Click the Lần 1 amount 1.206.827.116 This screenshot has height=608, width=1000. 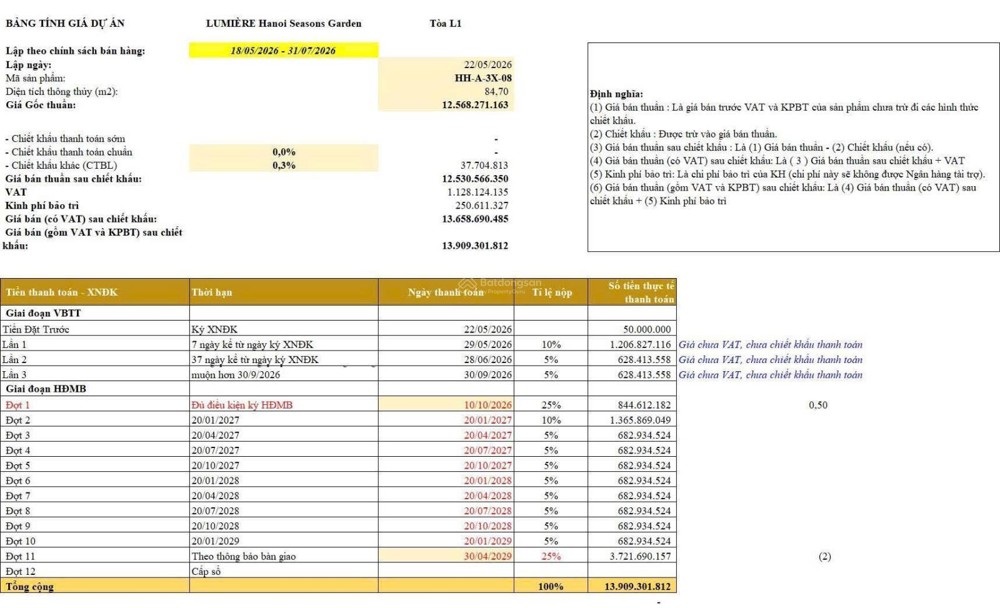640,345
